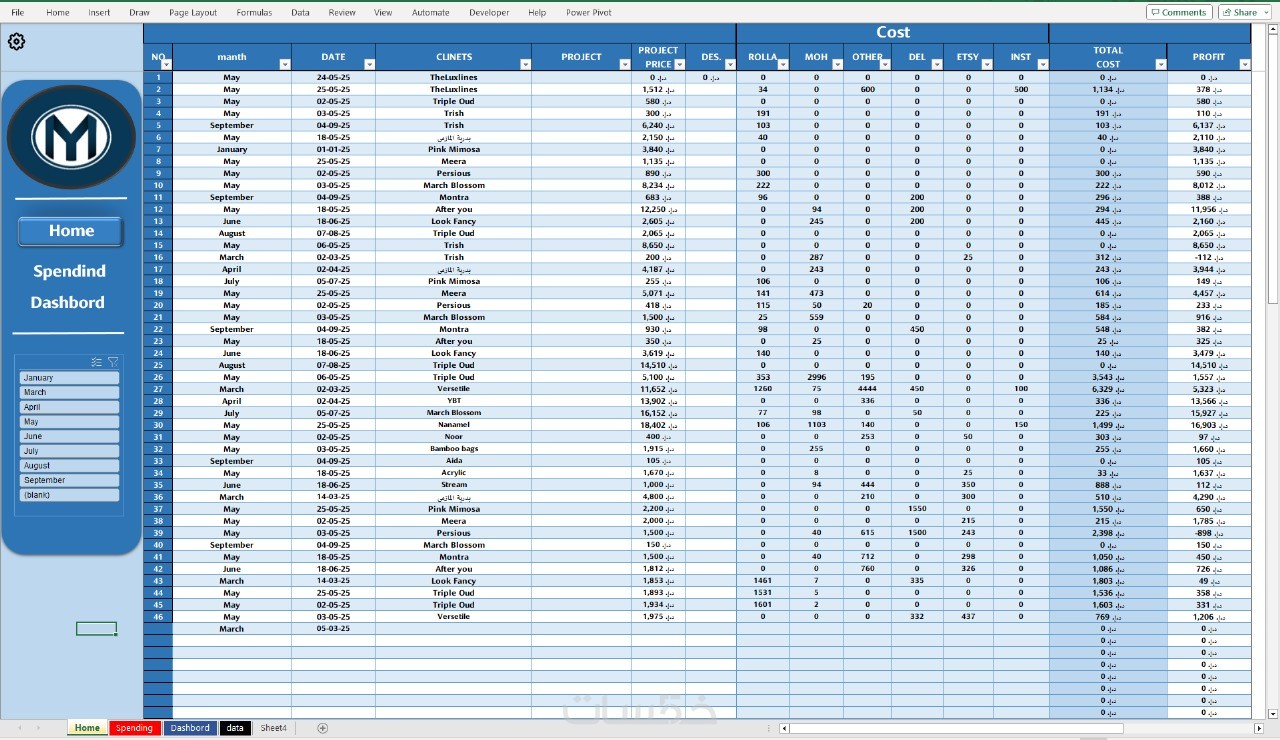Click the Spendind sidebar link

(69, 271)
